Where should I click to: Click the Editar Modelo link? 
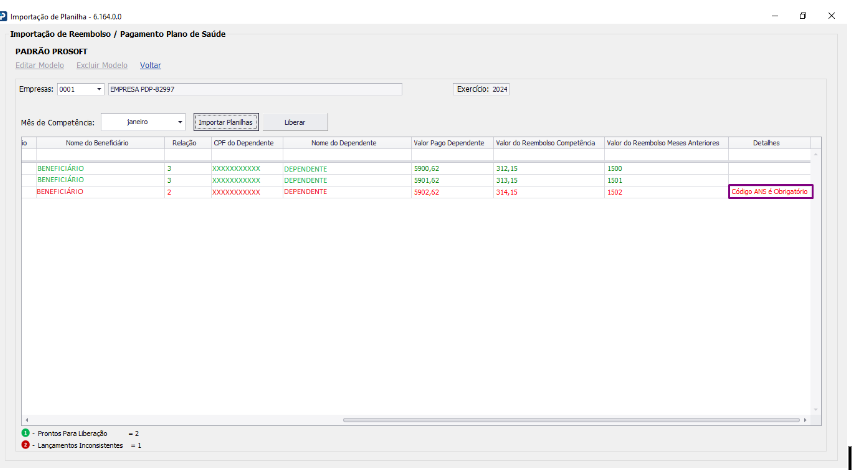40,65
